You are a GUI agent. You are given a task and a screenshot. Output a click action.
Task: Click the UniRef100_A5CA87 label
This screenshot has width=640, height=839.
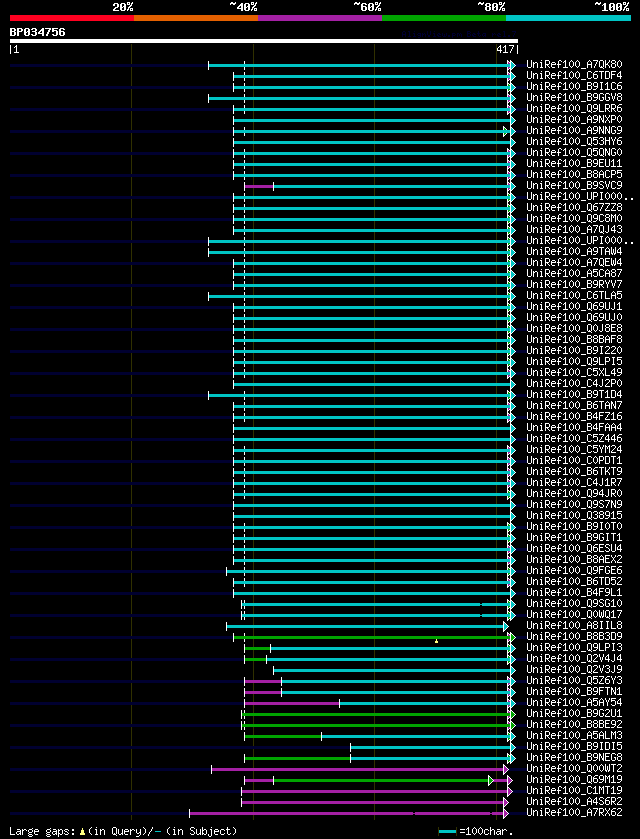574,273
